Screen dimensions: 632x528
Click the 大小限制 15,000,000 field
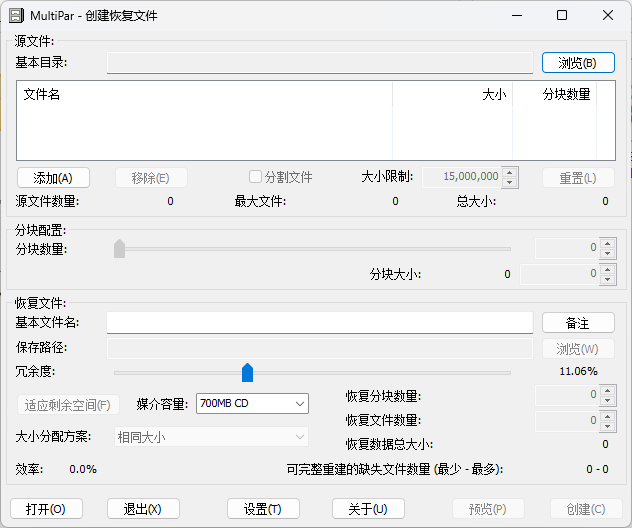(x=462, y=177)
